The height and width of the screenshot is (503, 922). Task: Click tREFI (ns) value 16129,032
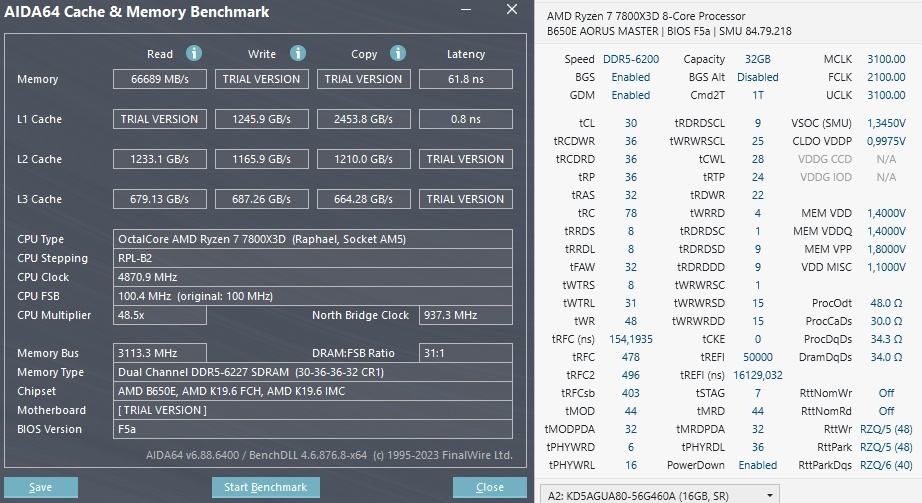758,375
